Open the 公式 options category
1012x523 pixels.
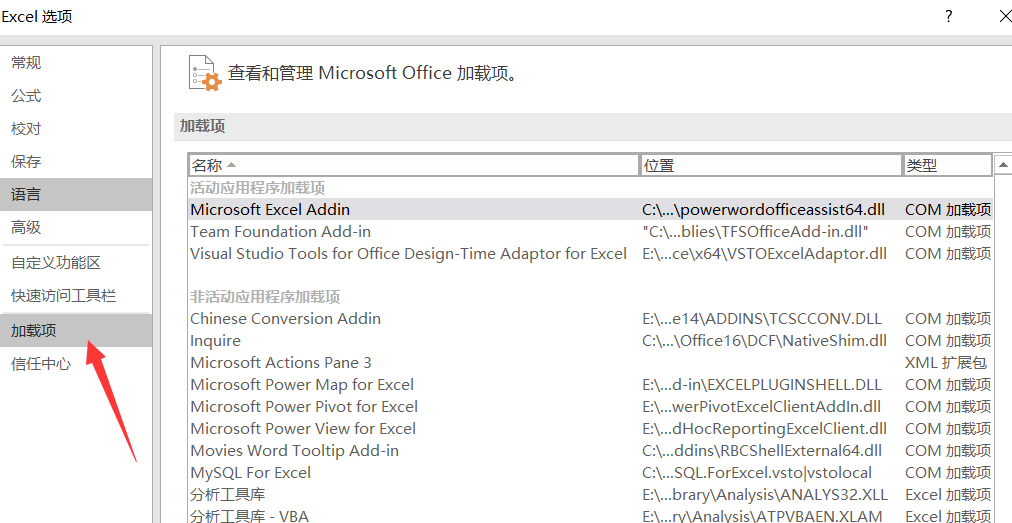click(x=76, y=96)
